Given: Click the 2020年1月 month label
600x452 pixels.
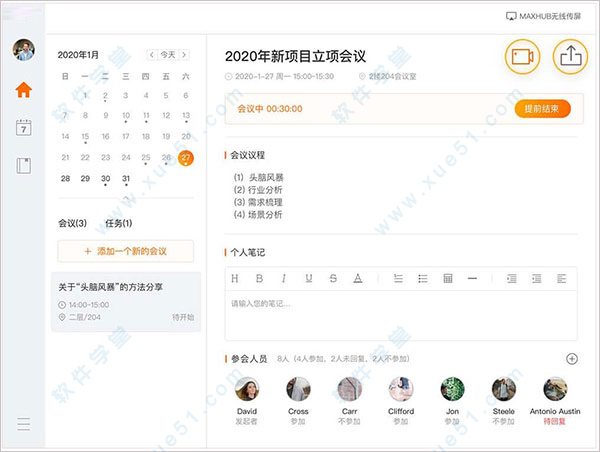Looking at the screenshot, I should point(78,55).
